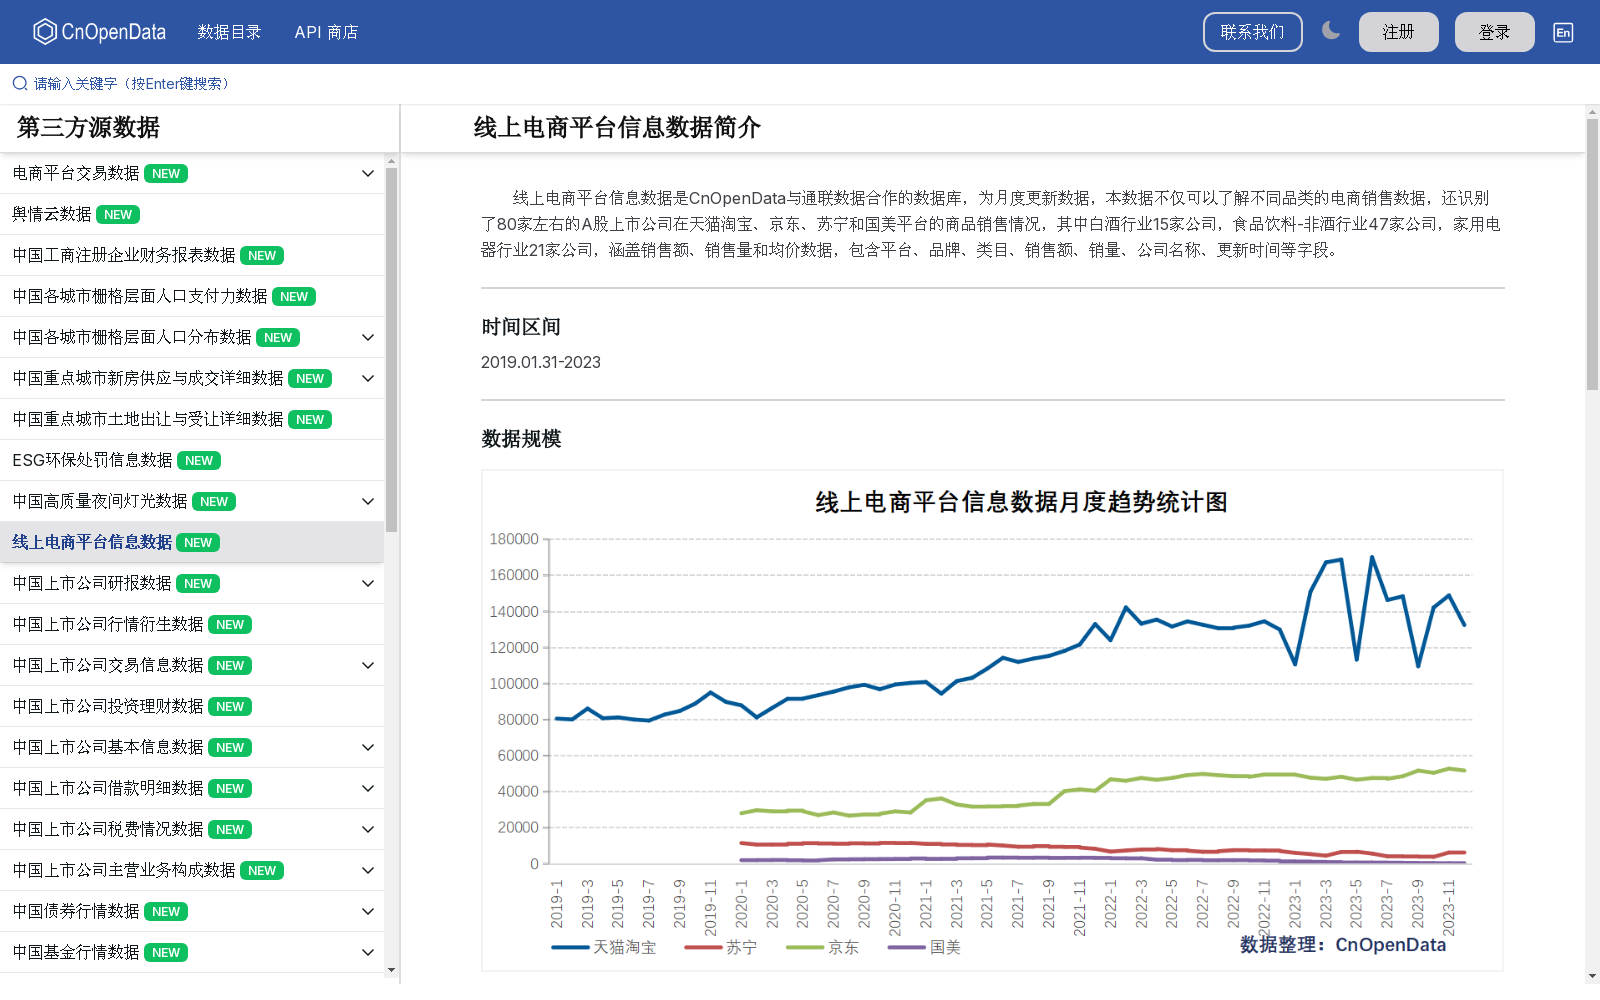The width and height of the screenshot is (1600, 1000).
Task: Open the 数据目录 menu
Action: point(229,32)
